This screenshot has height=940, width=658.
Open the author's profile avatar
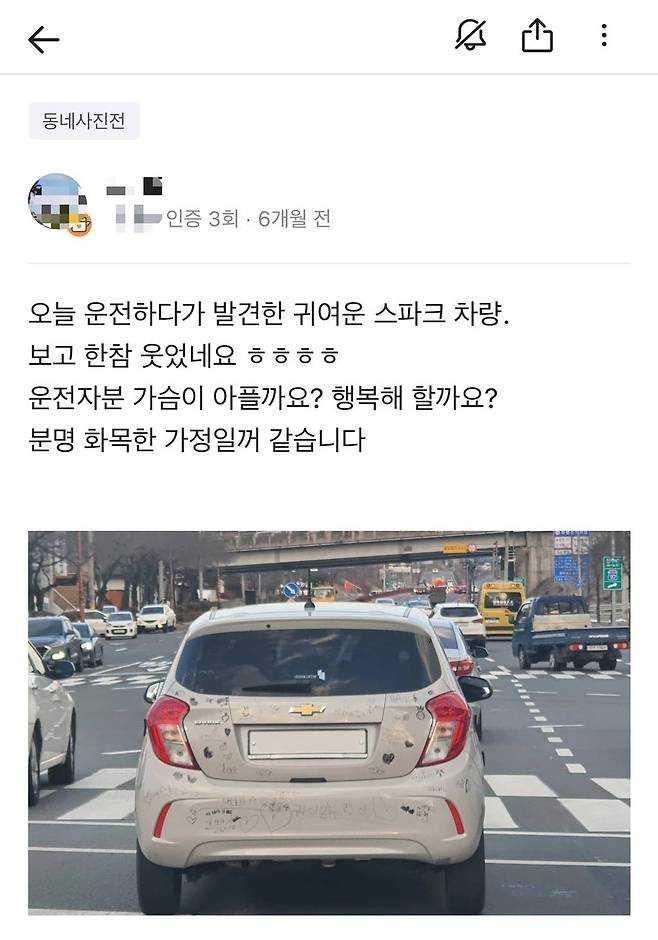(x=58, y=203)
